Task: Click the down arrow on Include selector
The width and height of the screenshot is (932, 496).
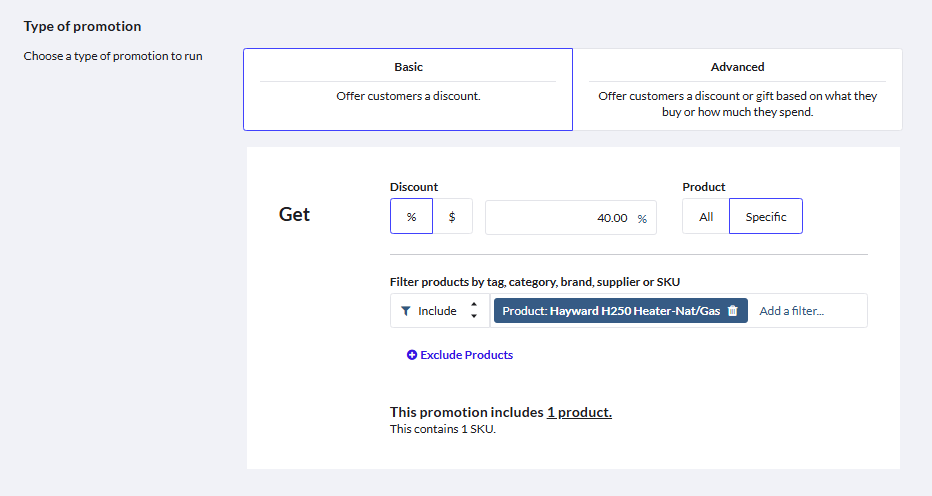Action: point(474,318)
